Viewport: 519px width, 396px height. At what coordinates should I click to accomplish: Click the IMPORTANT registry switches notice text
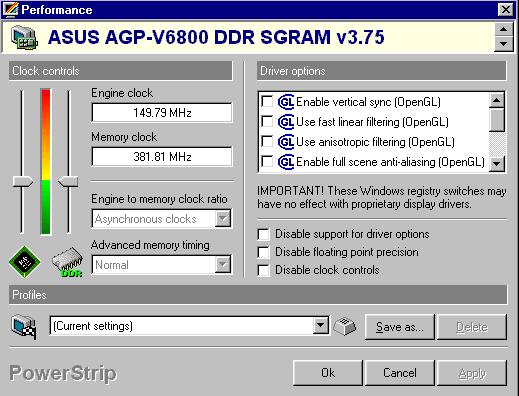[382, 197]
